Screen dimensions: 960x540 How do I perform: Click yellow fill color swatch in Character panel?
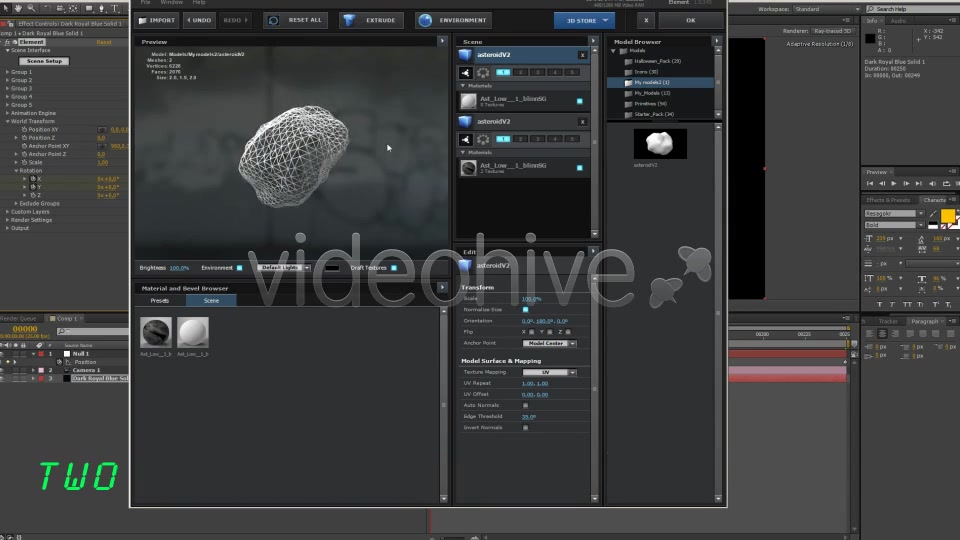point(947,215)
